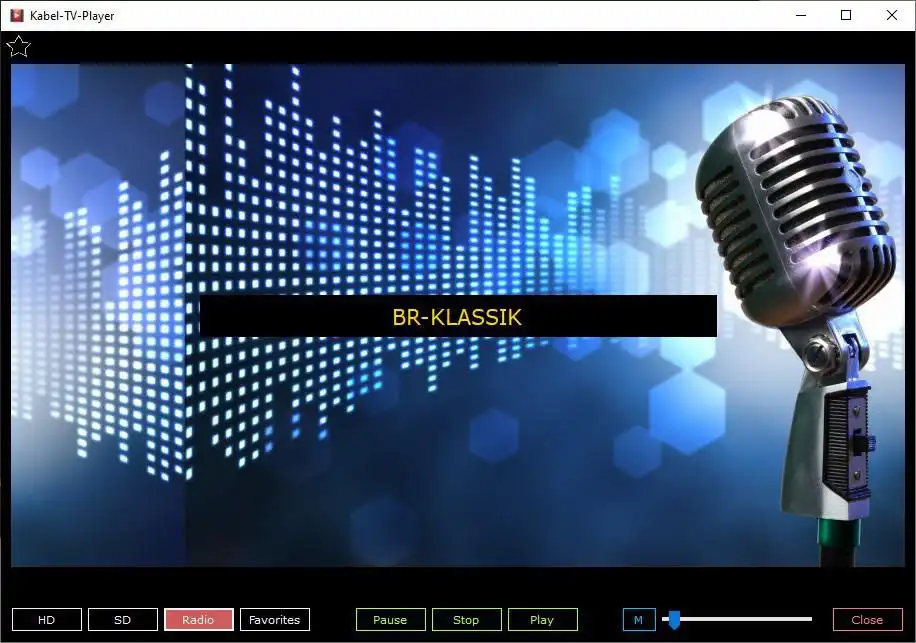Viewport: 916px width, 643px height.
Task: Close the player using the red Close button
Action: (868, 620)
